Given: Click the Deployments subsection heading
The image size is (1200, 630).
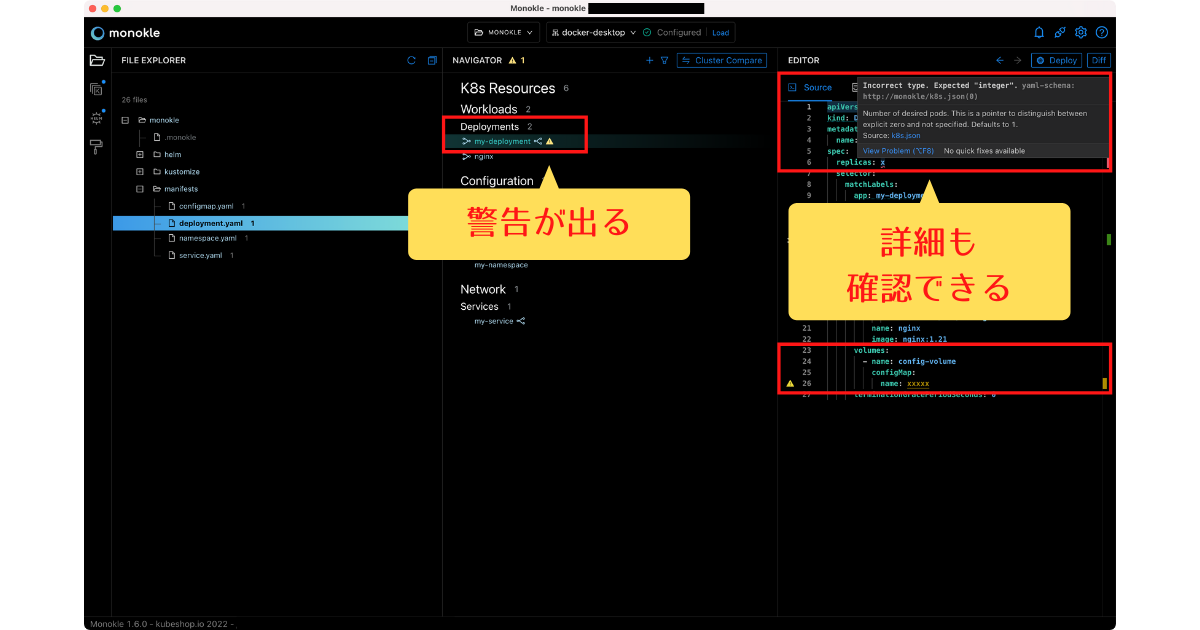Looking at the screenshot, I should pyautogui.click(x=490, y=127).
